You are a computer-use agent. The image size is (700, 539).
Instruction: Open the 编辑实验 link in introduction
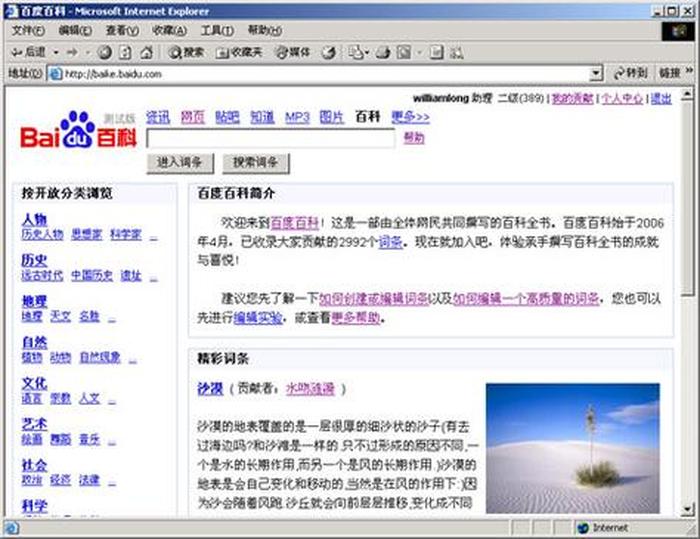point(258,318)
